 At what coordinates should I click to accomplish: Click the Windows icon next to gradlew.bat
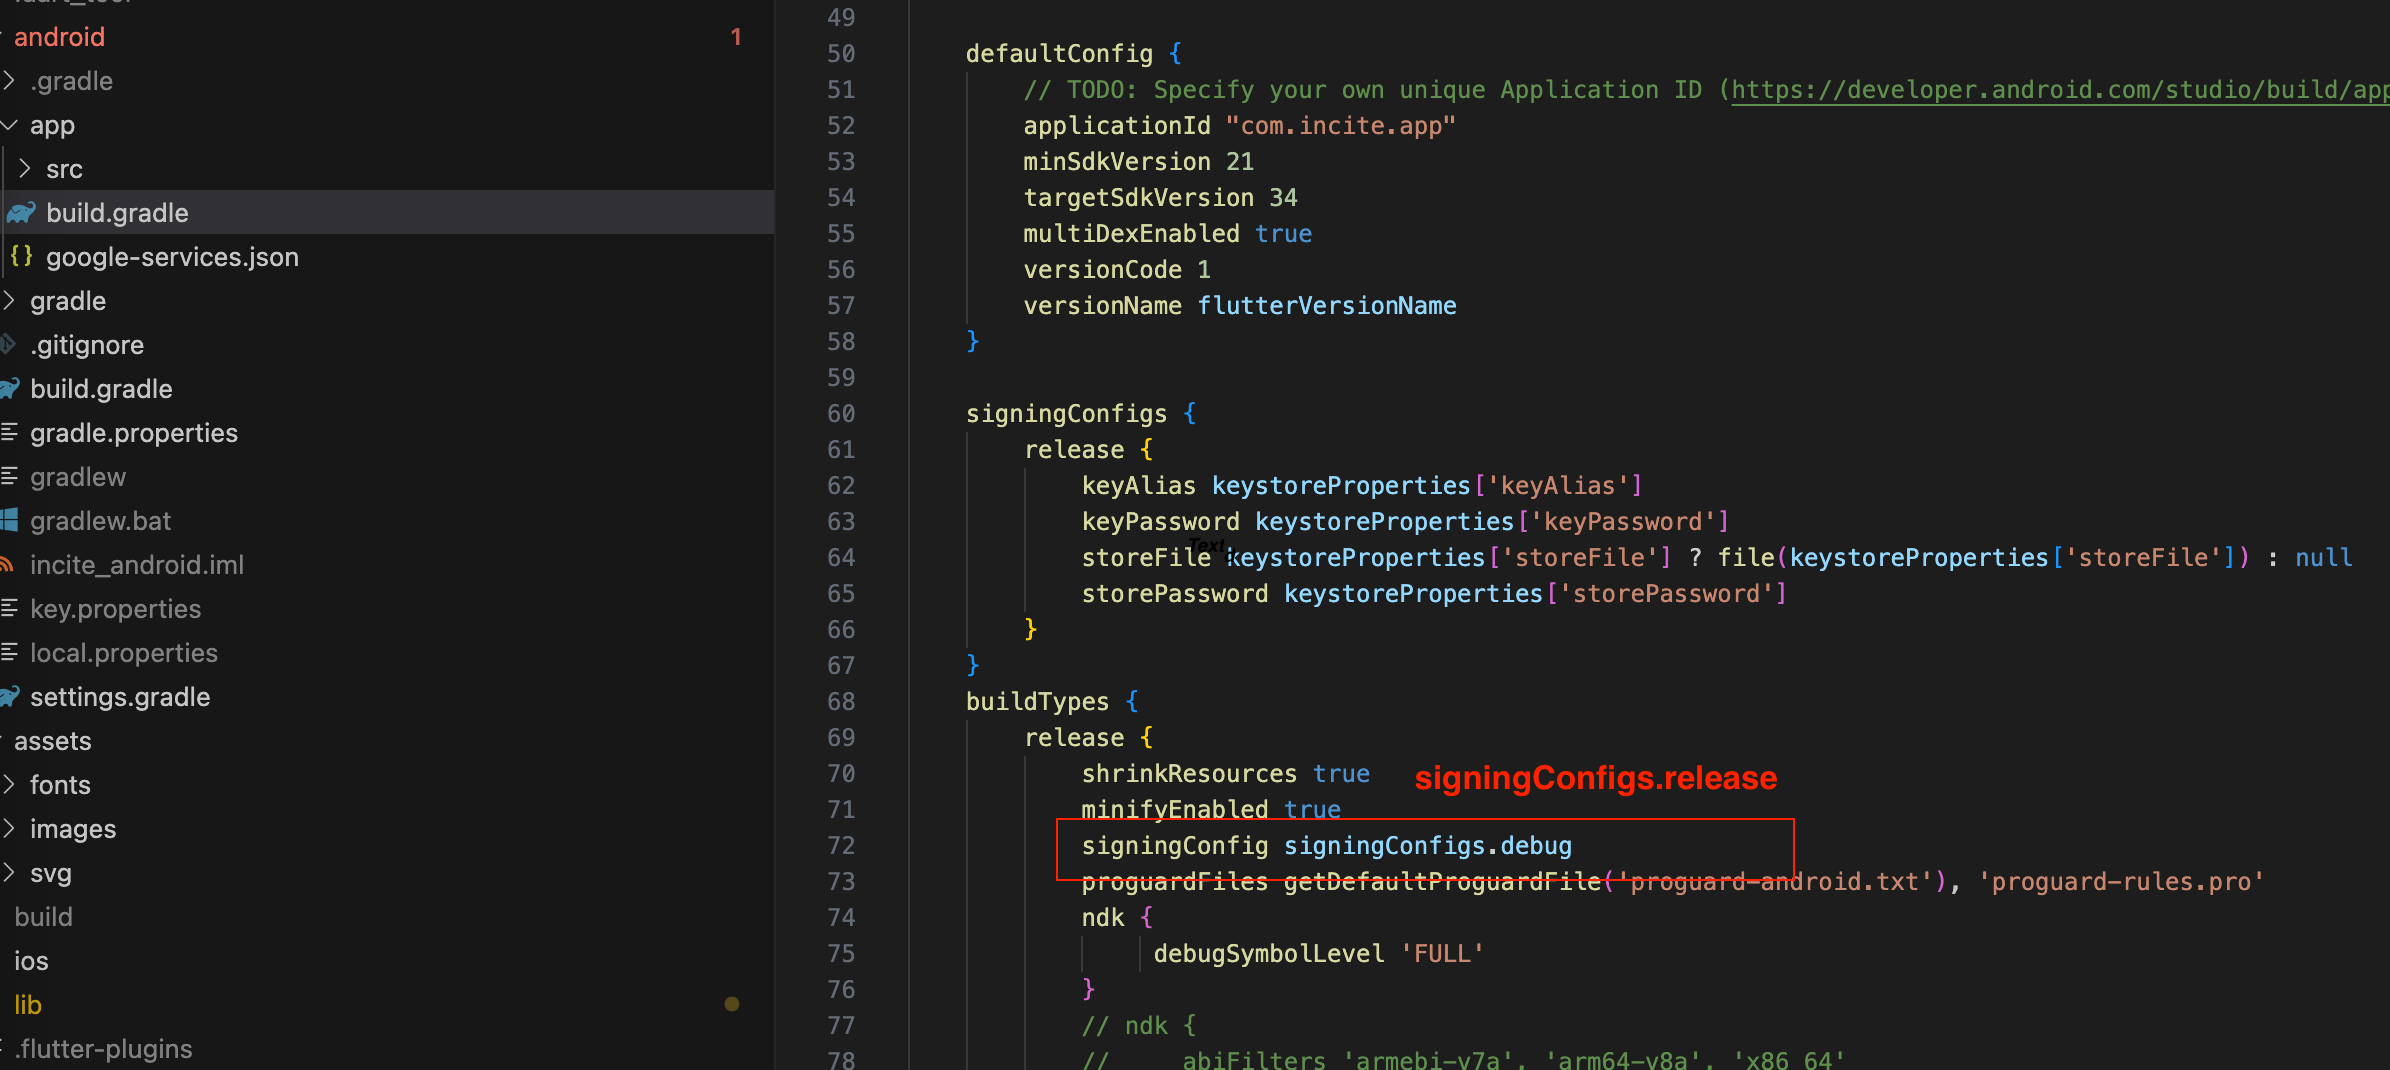click(9, 521)
